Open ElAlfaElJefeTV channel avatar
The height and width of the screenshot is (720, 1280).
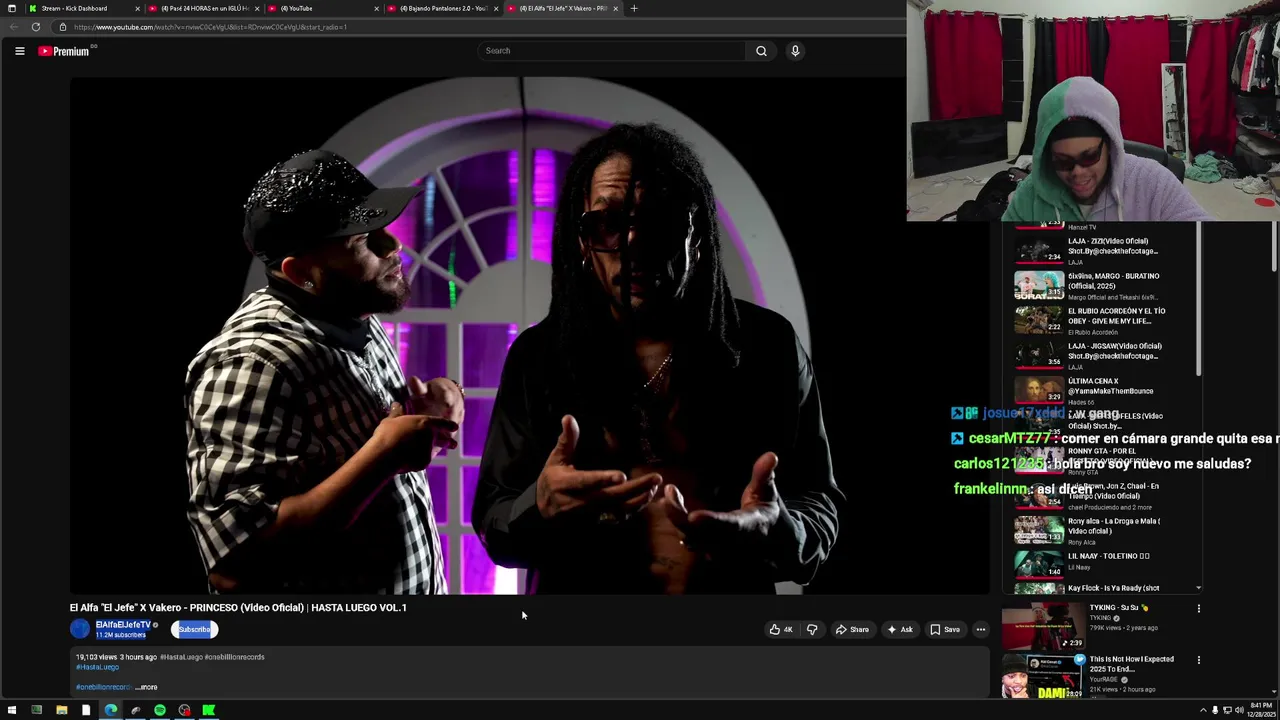[x=80, y=629]
